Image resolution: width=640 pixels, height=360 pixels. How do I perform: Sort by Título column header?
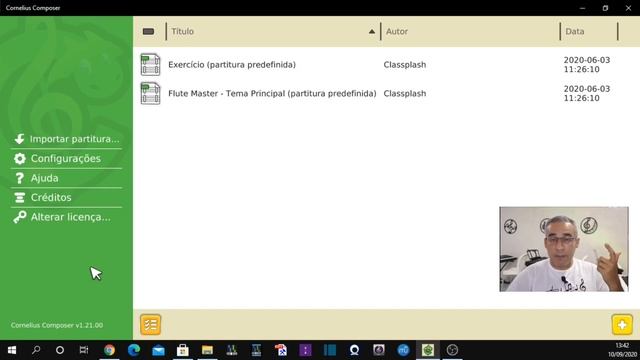click(182, 31)
